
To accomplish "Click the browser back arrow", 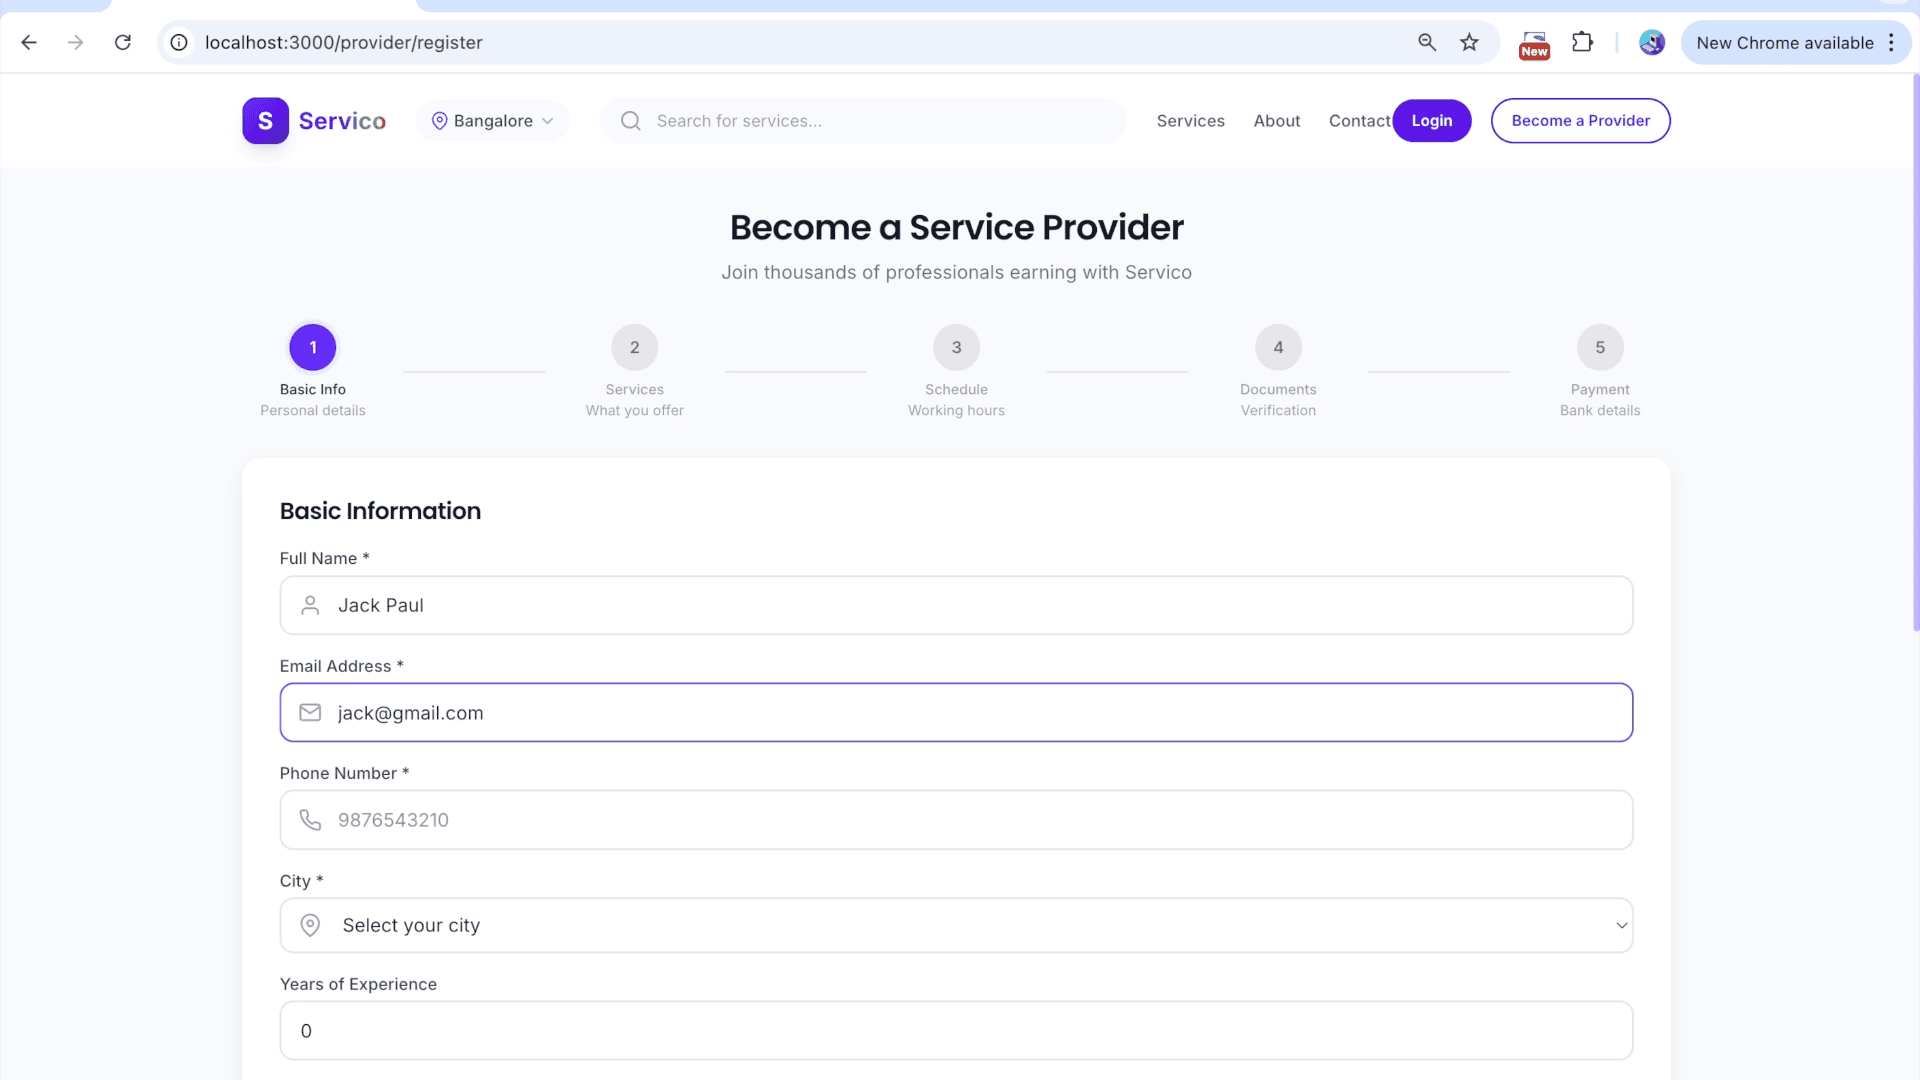I will pyautogui.click(x=29, y=42).
